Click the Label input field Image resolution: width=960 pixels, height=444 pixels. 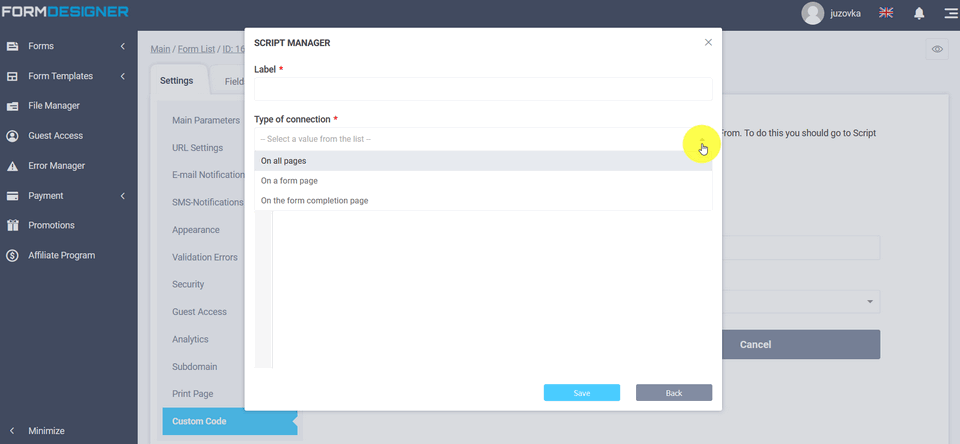tap(483, 89)
